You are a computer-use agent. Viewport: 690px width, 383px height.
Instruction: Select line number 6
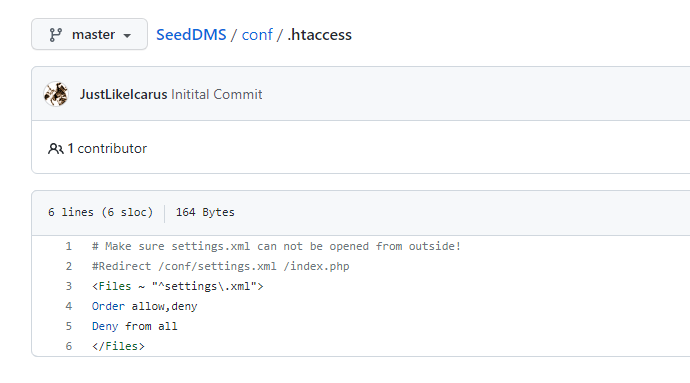69,346
